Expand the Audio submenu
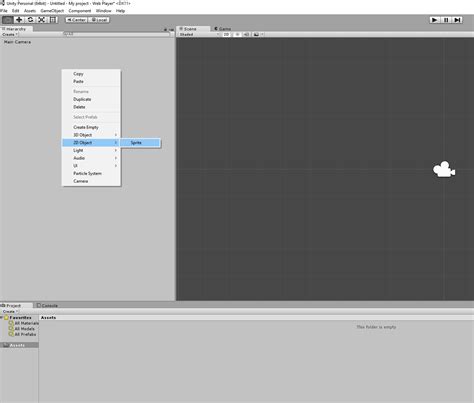This screenshot has height=403, width=474. point(91,158)
